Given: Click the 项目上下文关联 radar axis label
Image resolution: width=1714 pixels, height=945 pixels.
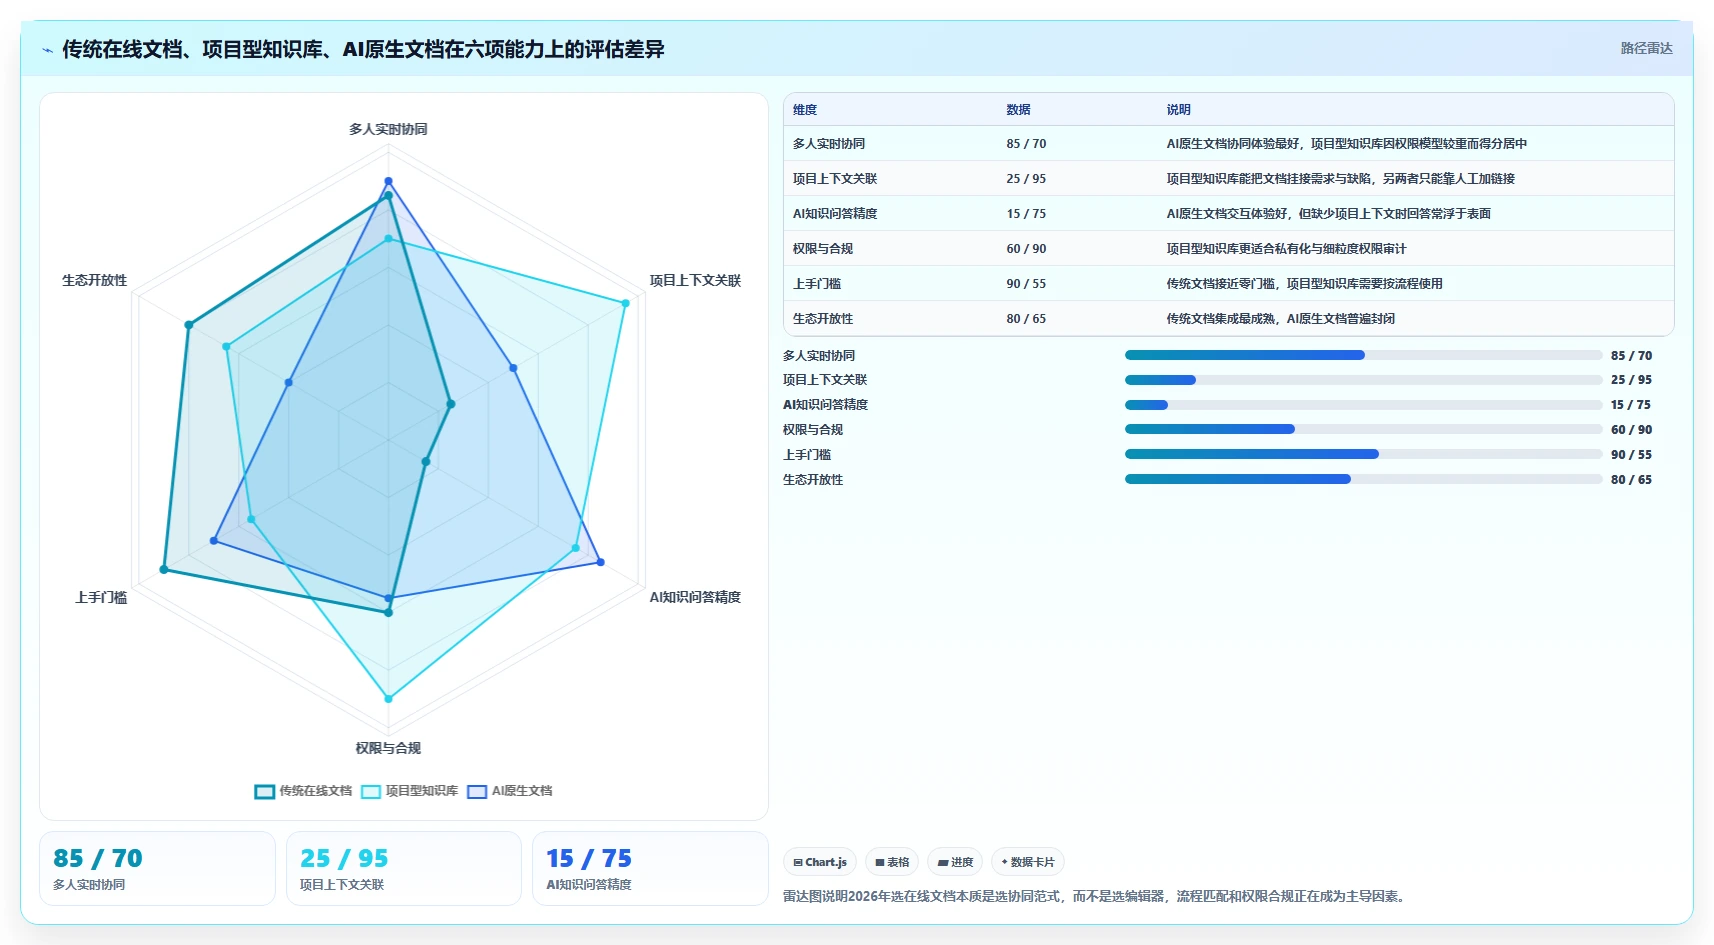Looking at the screenshot, I should coord(695,280).
